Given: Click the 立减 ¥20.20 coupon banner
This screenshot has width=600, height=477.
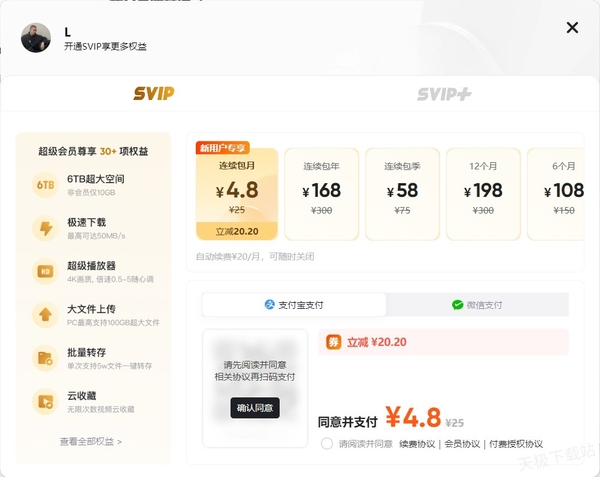Looking at the screenshot, I should coord(443,342).
